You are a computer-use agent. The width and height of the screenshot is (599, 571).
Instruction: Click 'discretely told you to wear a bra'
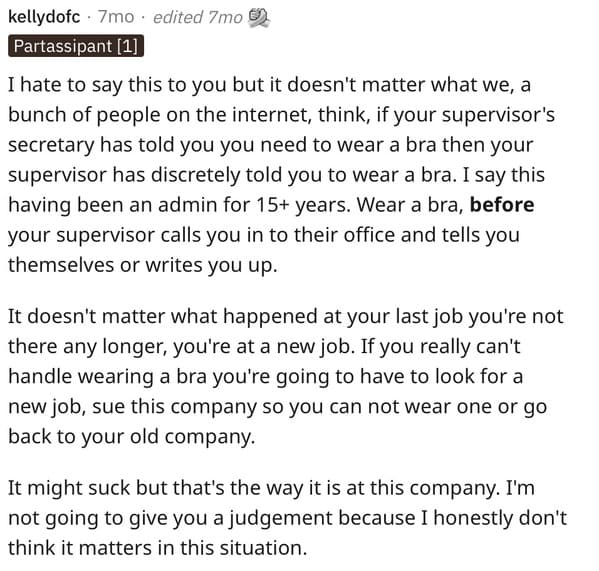pos(304,175)
